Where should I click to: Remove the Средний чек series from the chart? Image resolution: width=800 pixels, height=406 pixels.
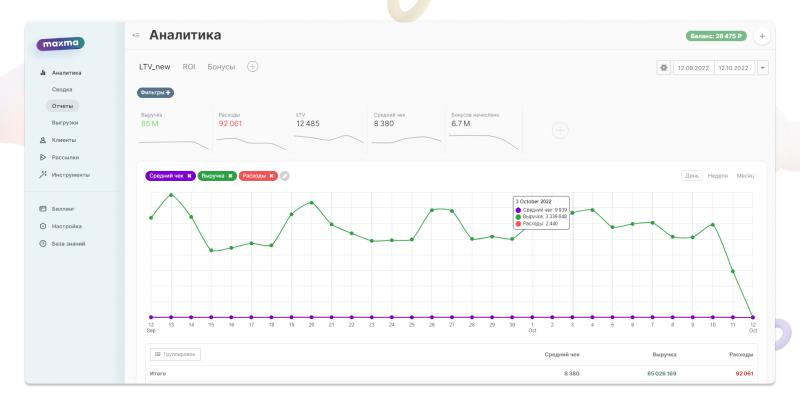(x=190, y=176)
